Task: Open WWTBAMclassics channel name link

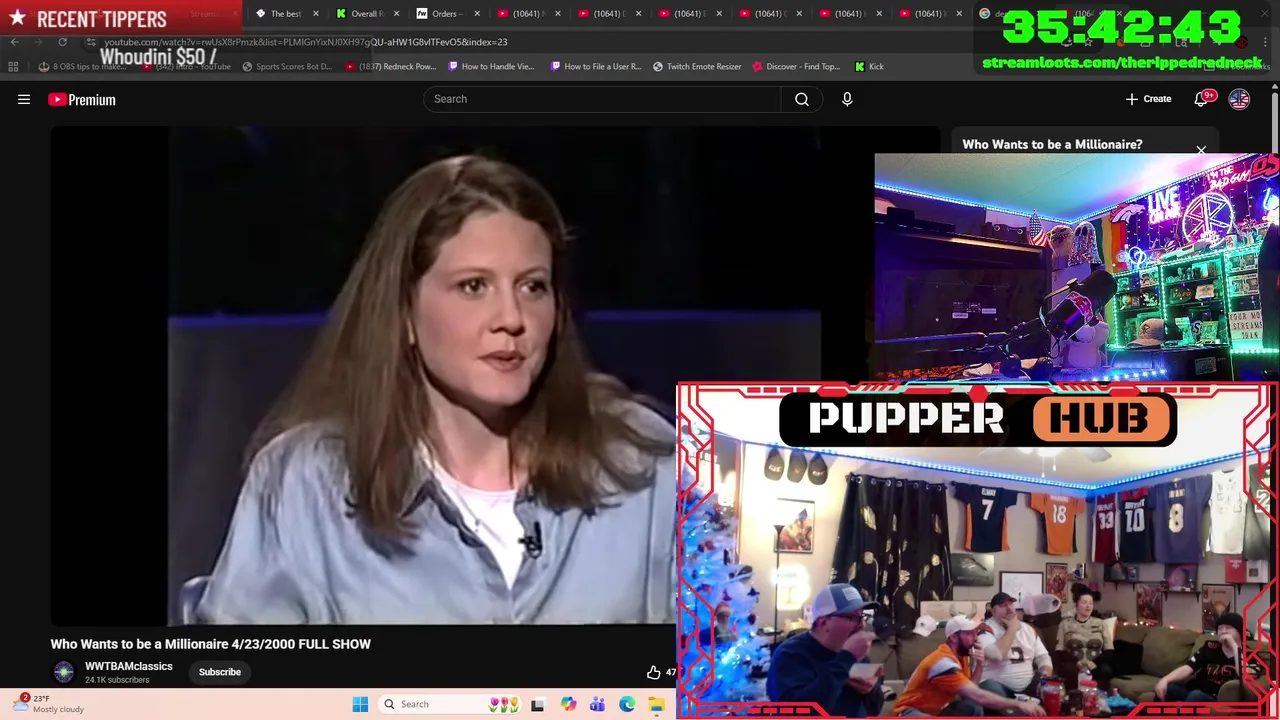Action: [129, 666]
